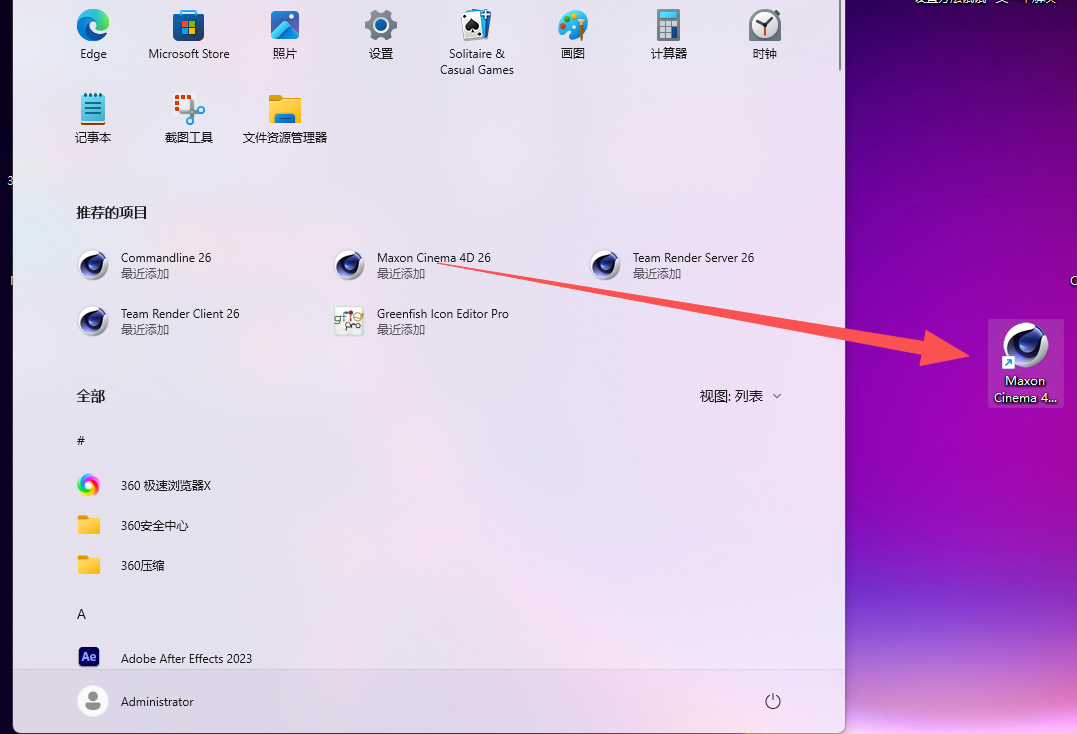Select Maxon Cinema 4D desktop shortcut
1077x734 pixels.
point(1025,363)
